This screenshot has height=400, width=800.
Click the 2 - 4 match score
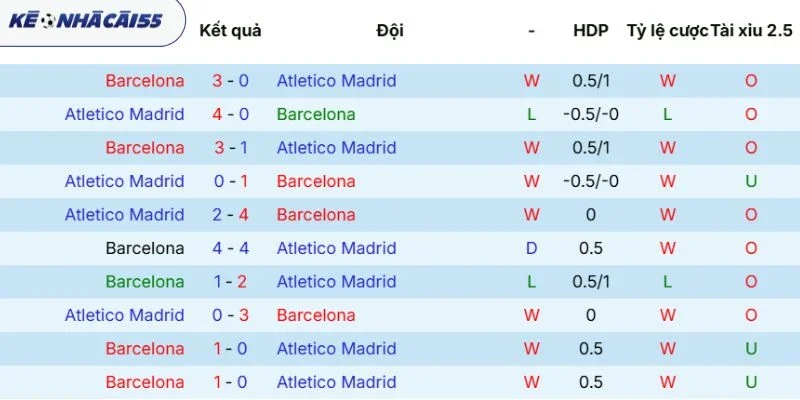tap(230, 215)
